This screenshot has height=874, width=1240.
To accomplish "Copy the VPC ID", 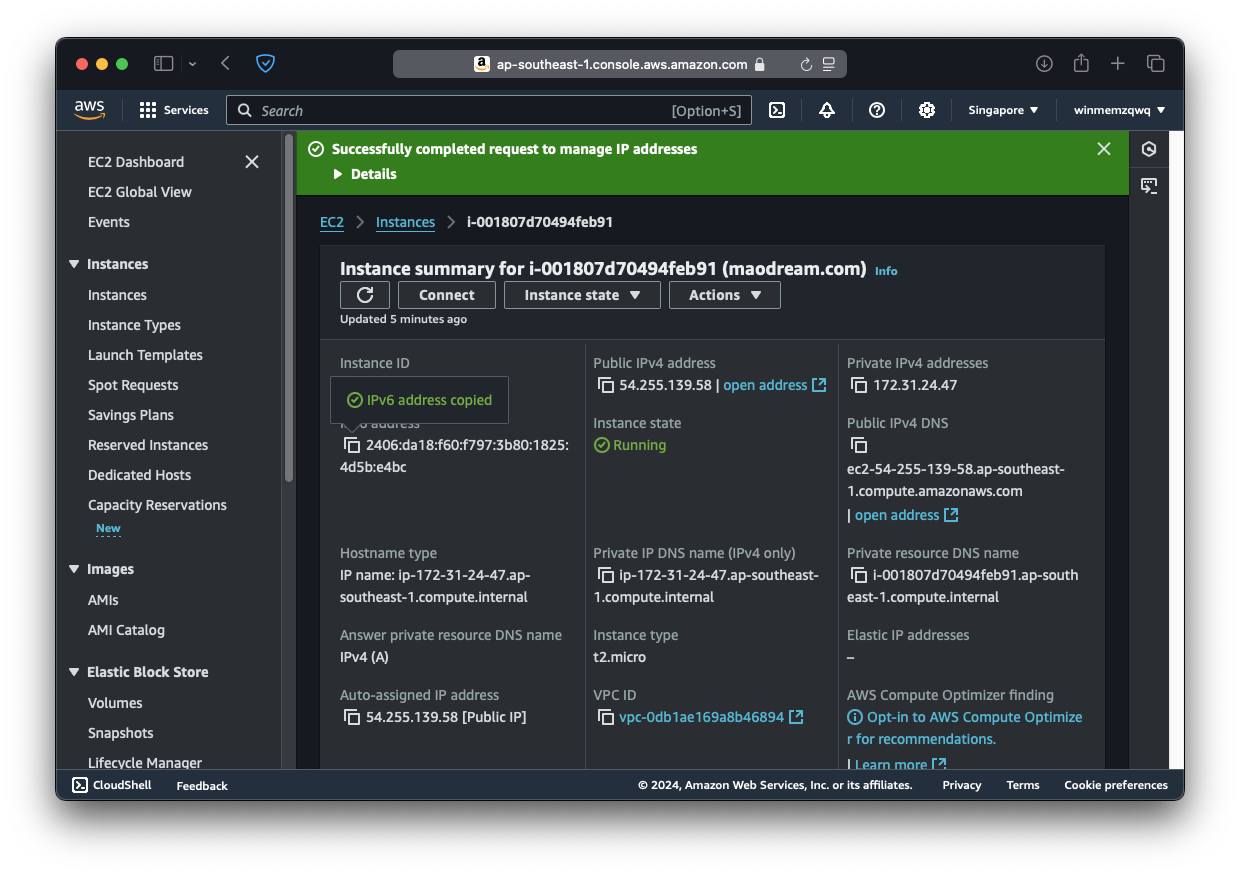I will 606,717.
